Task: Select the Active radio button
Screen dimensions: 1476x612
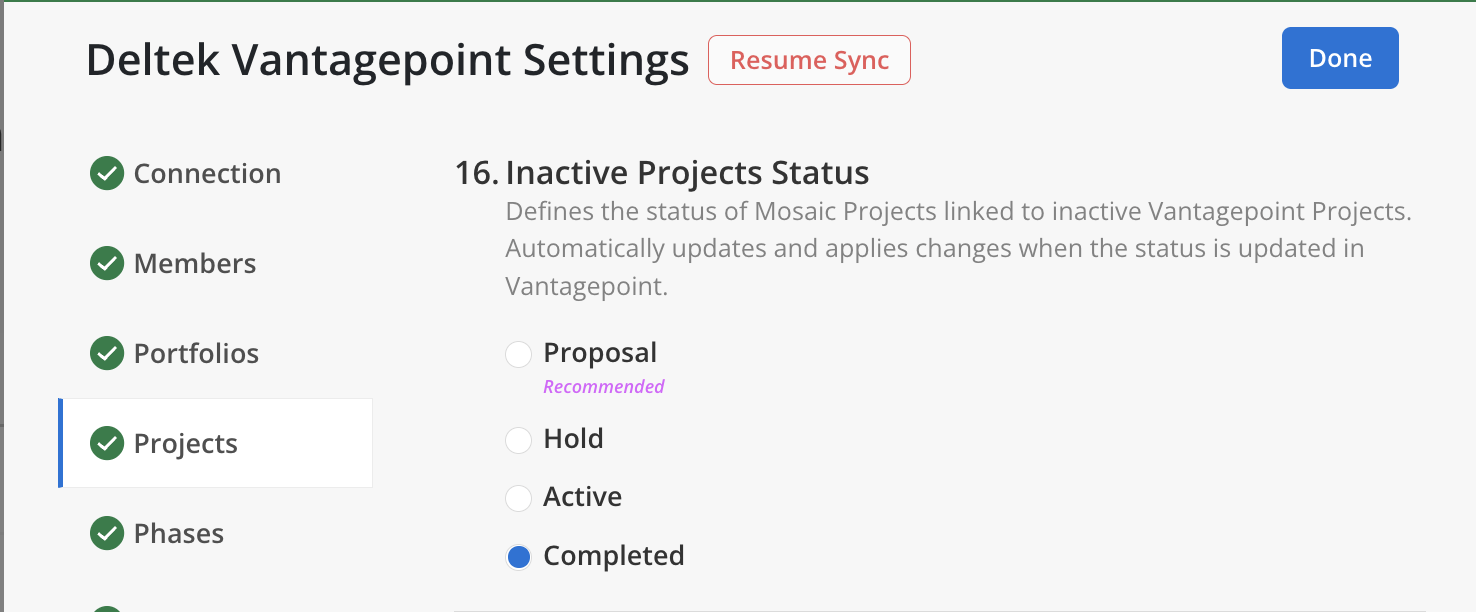Action: point(518,498)
